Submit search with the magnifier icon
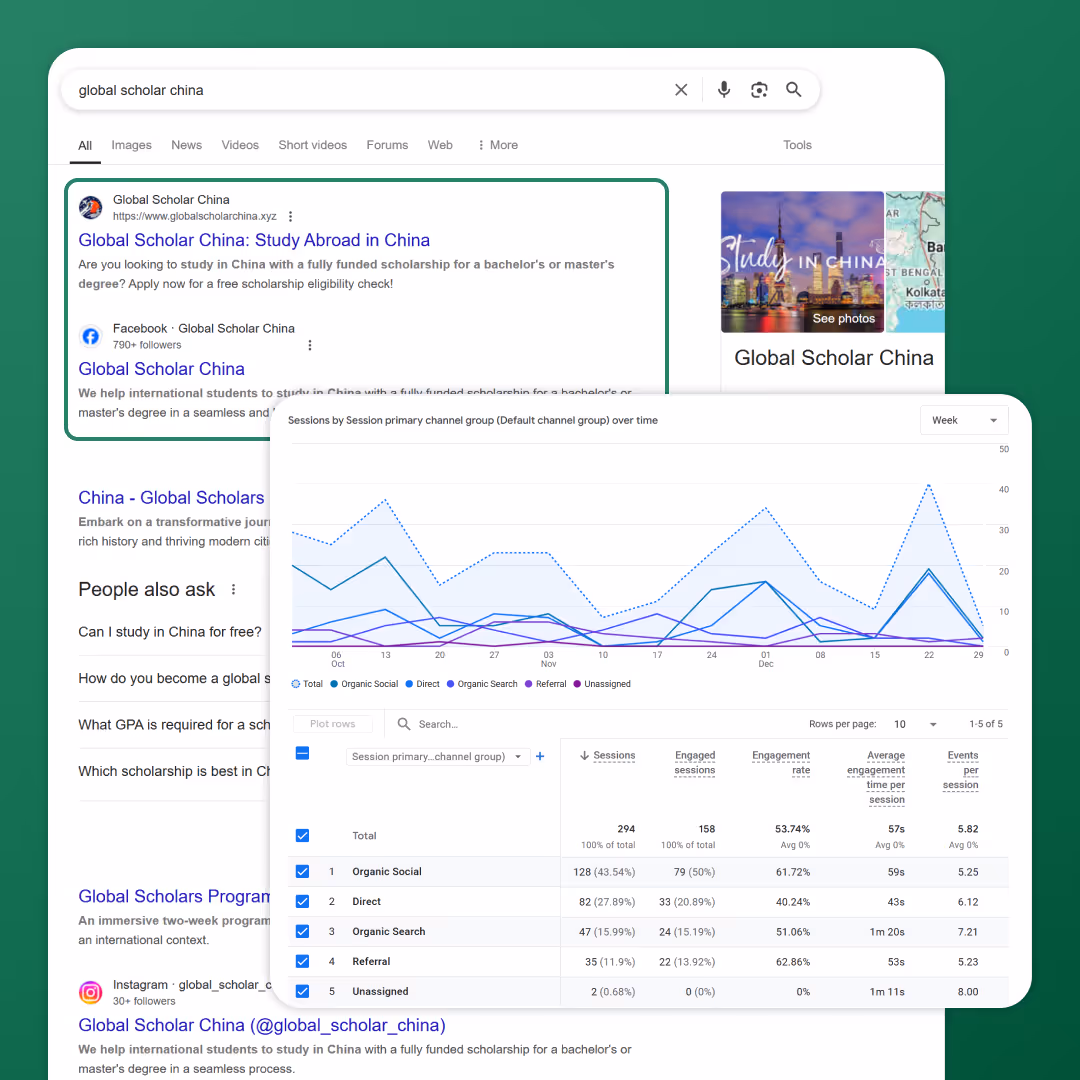Screen dimensions: 1080x1080 tap(793, 90)
